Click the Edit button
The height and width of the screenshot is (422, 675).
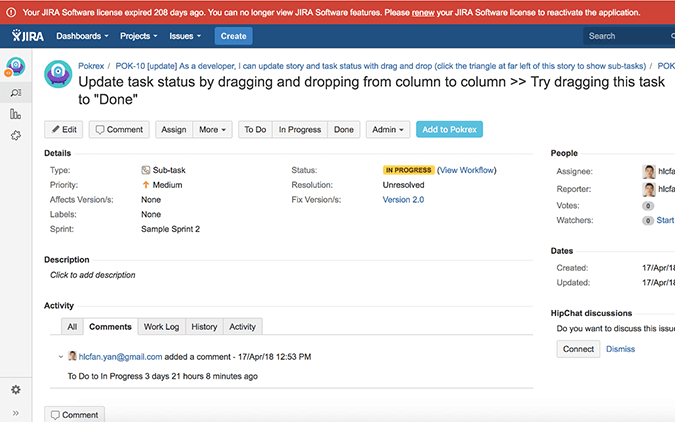point(64,130)
